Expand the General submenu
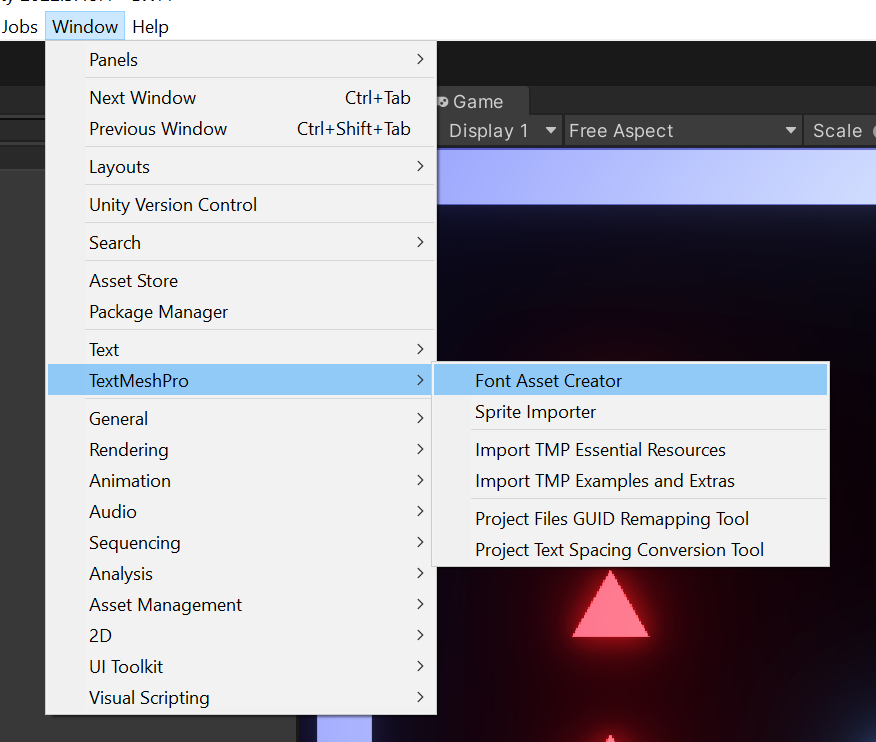876x742 pixels. 240,418
